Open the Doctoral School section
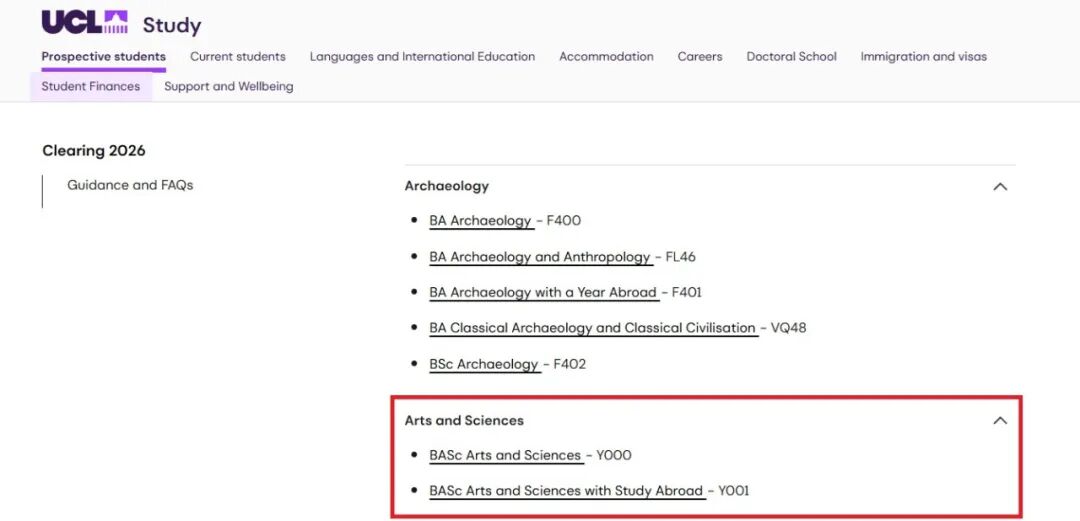 (x=791, y=57)
